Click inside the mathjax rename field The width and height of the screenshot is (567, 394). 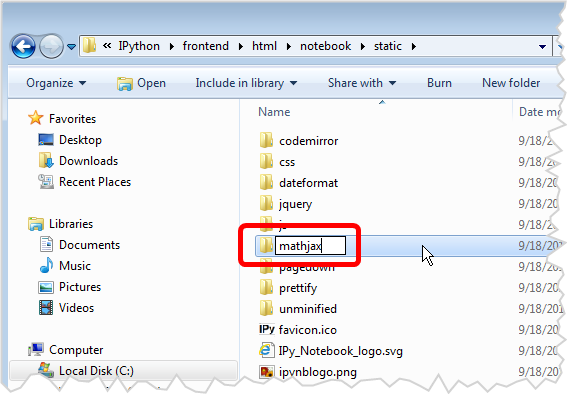click(x=310, y=246)
